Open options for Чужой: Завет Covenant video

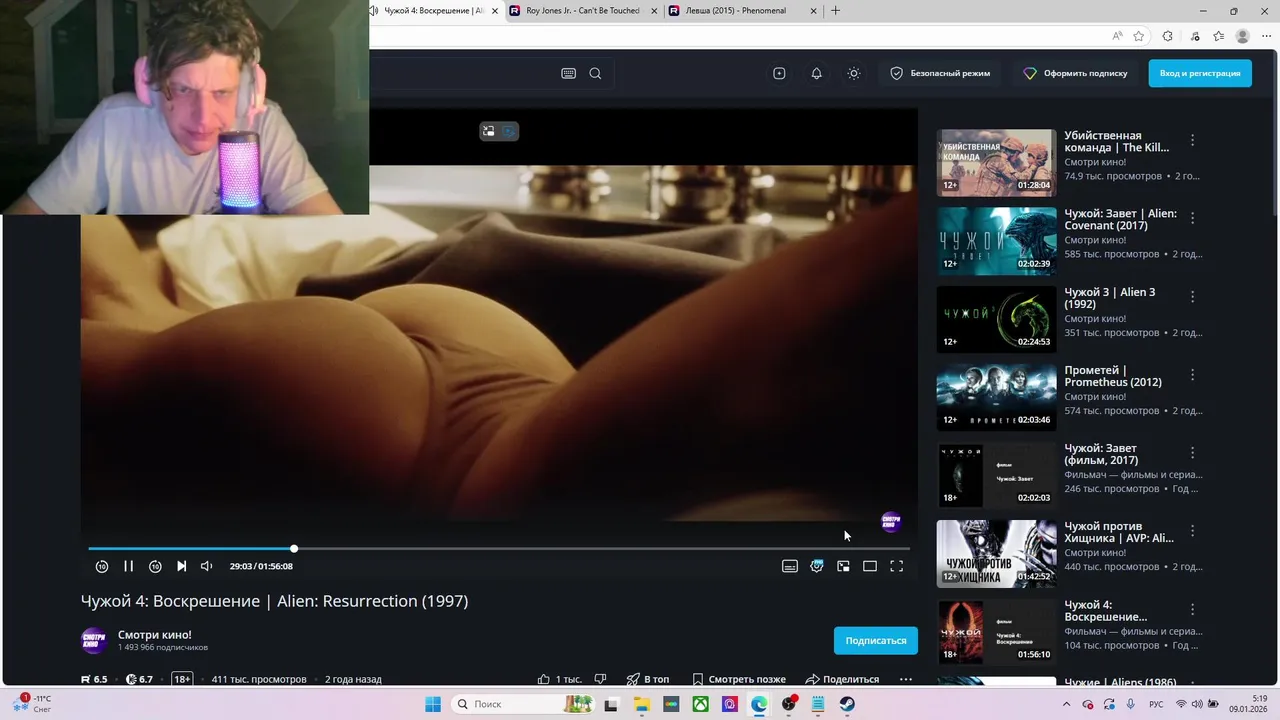click(1192, 218)
